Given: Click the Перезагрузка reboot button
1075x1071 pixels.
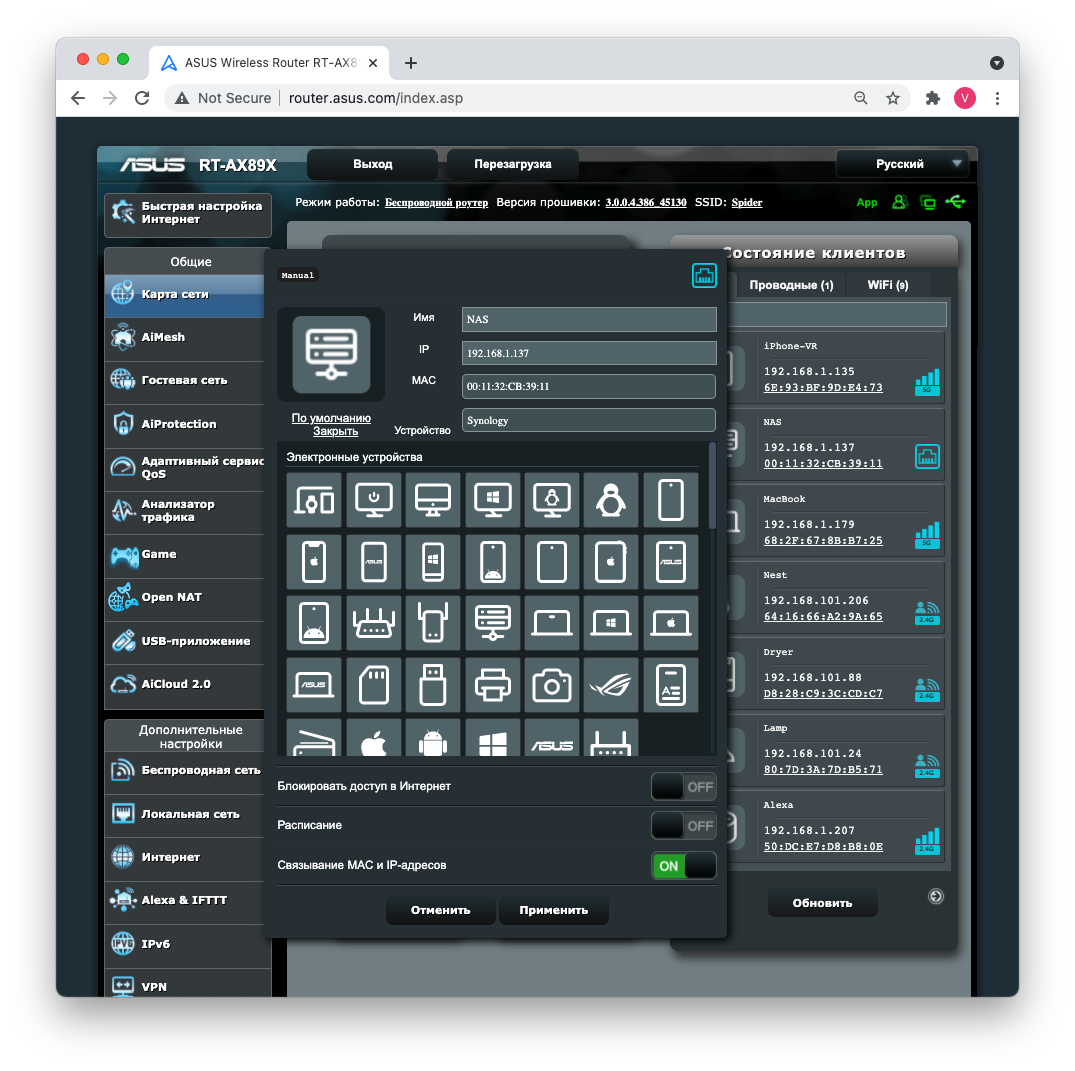Looking at the screenshot, I should [x=513, y=164].
